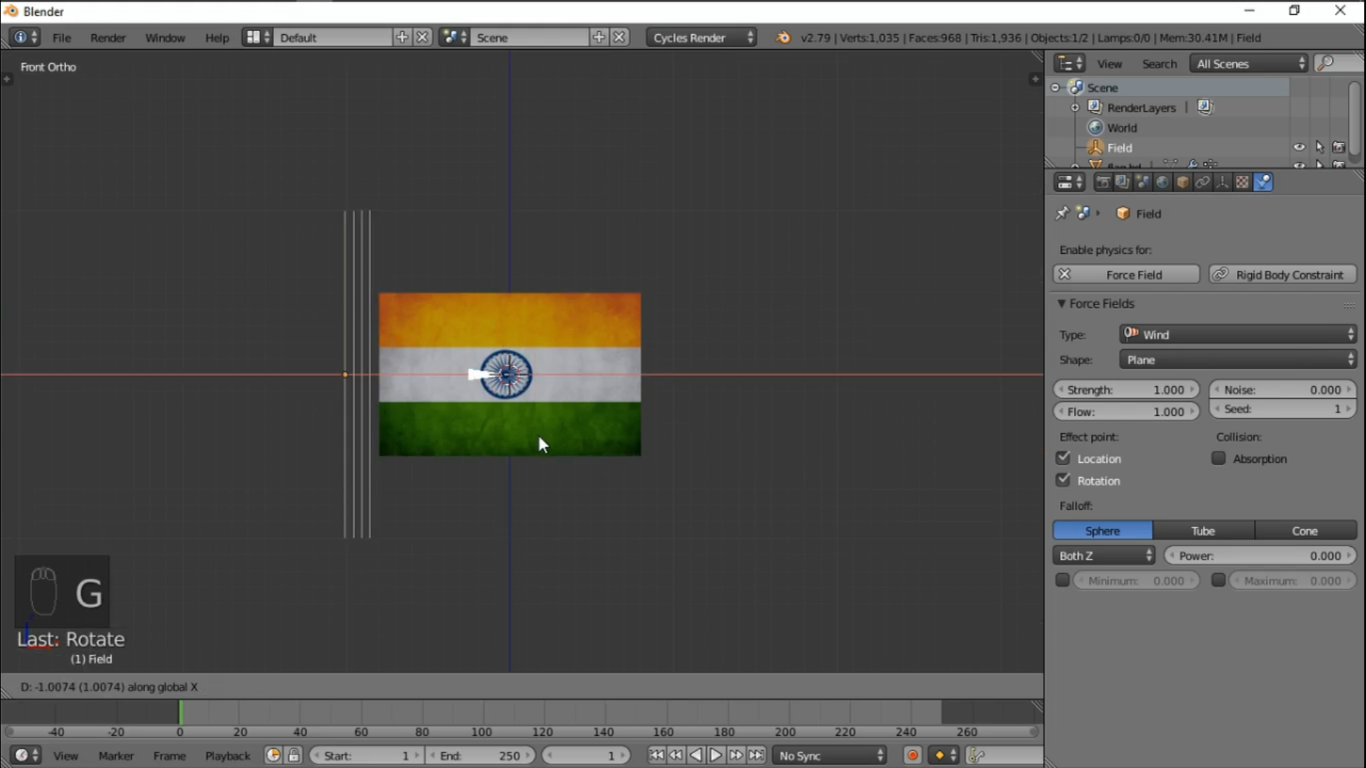1366x768 pixels.
Task: Add a new scene with plus button
Action: point(599,37)
